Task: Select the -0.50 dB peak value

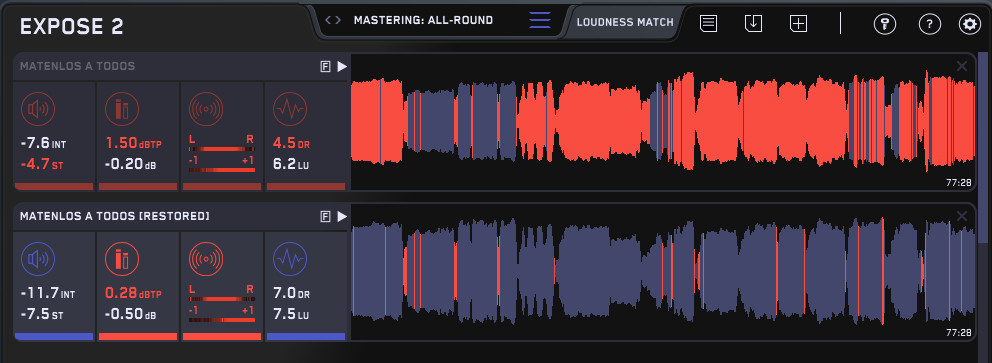Action: [130, 315]
